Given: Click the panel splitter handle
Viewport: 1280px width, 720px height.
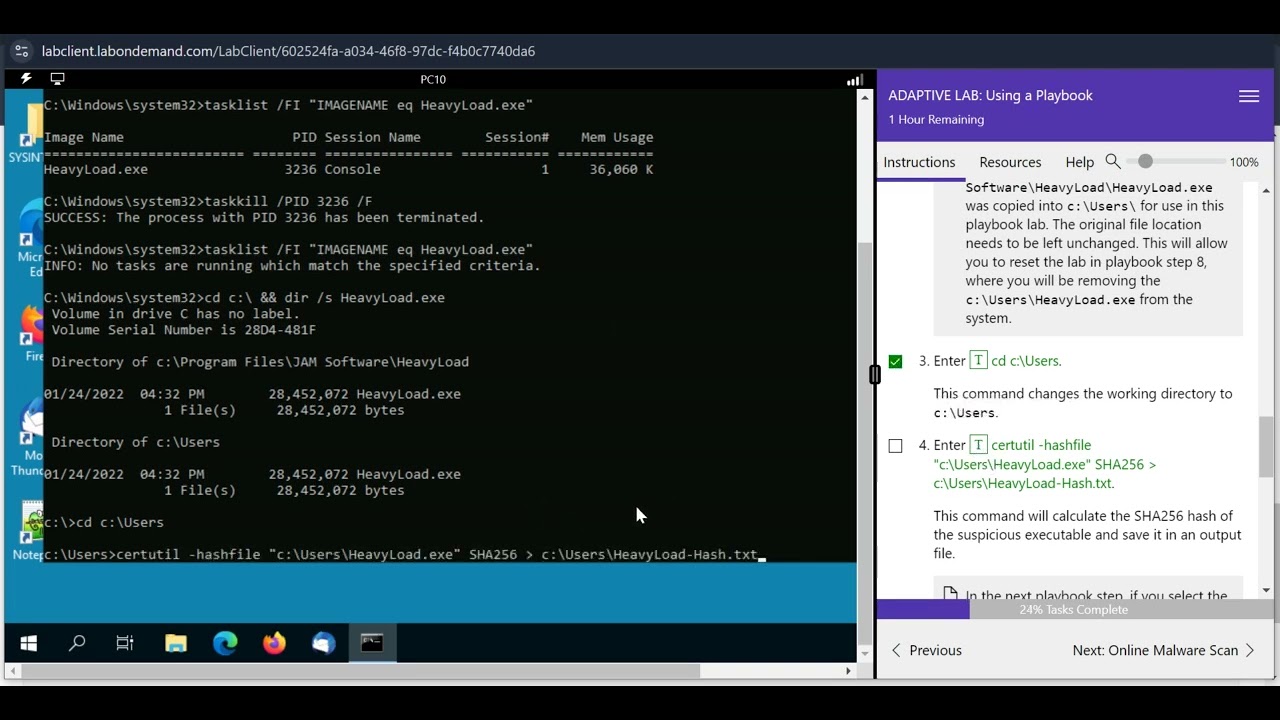Looking at the screenshot, I should 875,374.
